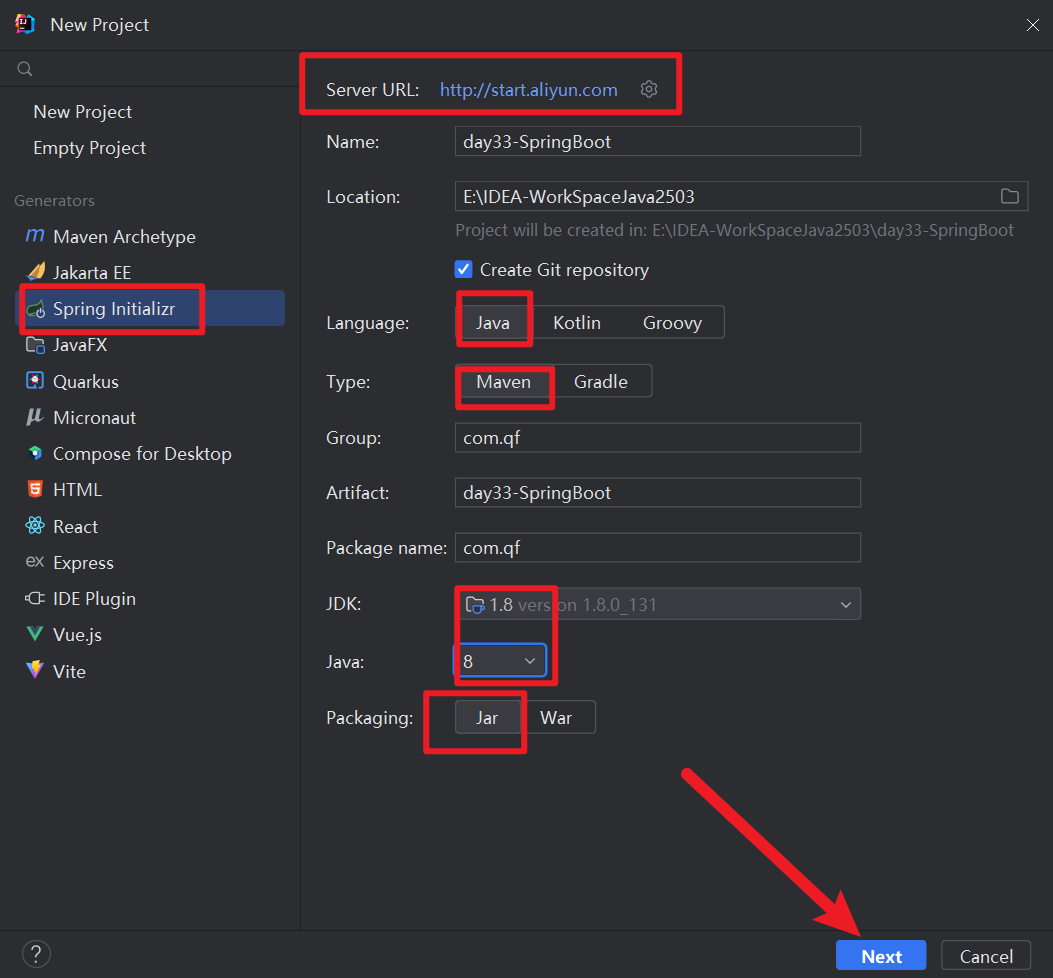Image resolution: width=1053 pixels, height=978 pixels.
Task: Select Groovy as the language
Action: click(672, 322)
